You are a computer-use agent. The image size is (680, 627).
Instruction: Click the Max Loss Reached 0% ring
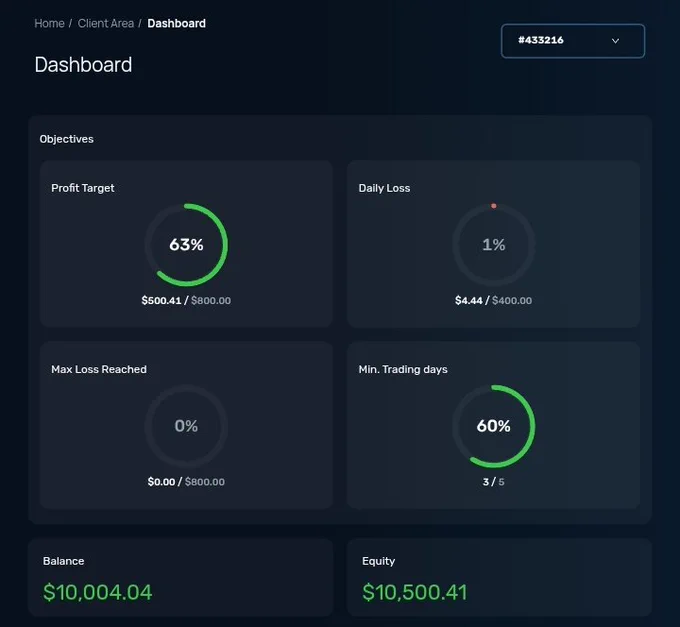pyautogui.click(x=186, y=426)
